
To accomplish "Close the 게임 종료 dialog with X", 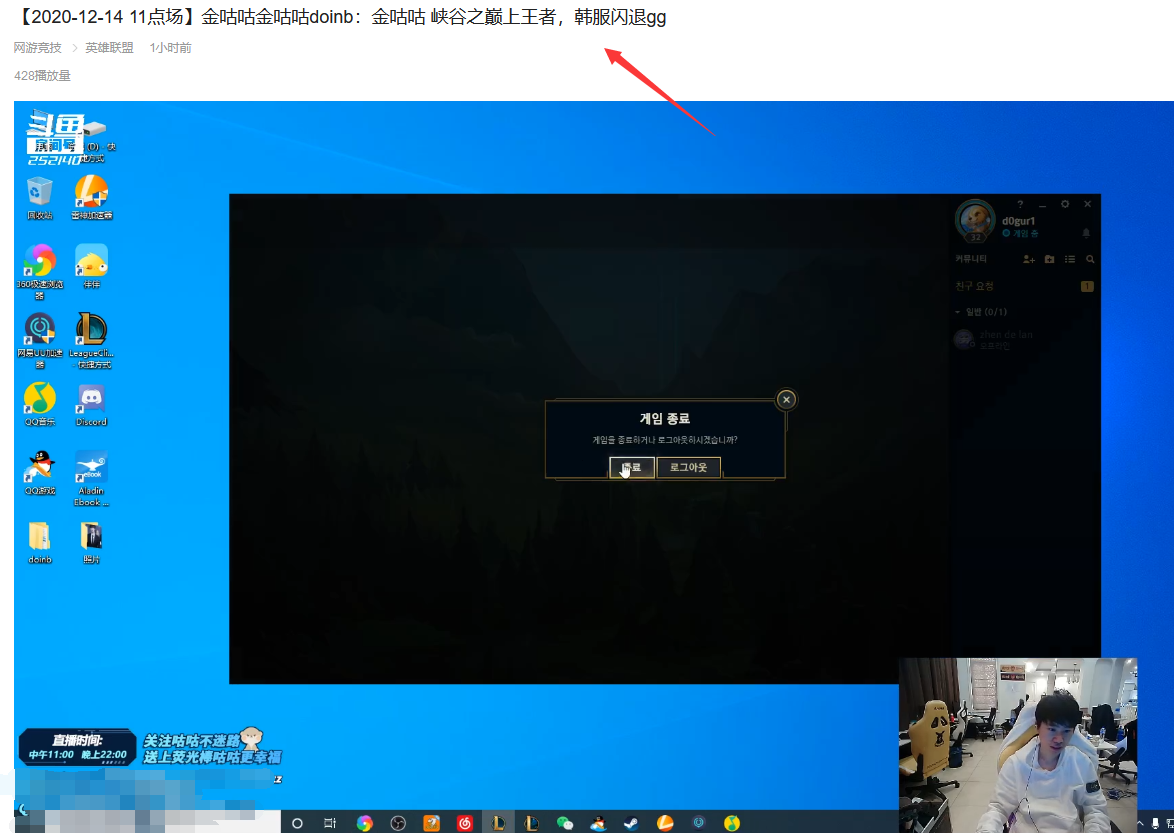I will pos(786,400).
